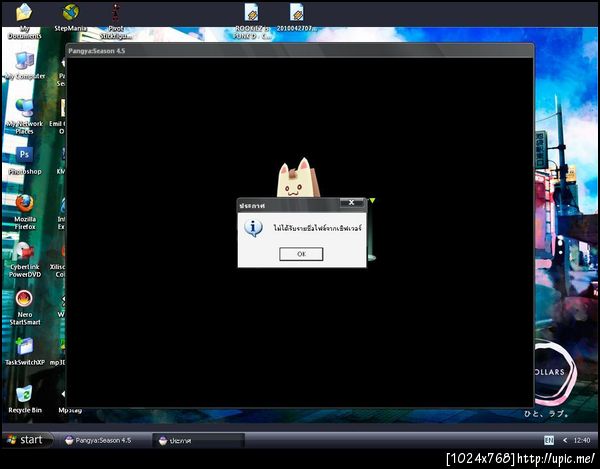Click the Pangya:Season 4.5 title bar

coord(300,50)
